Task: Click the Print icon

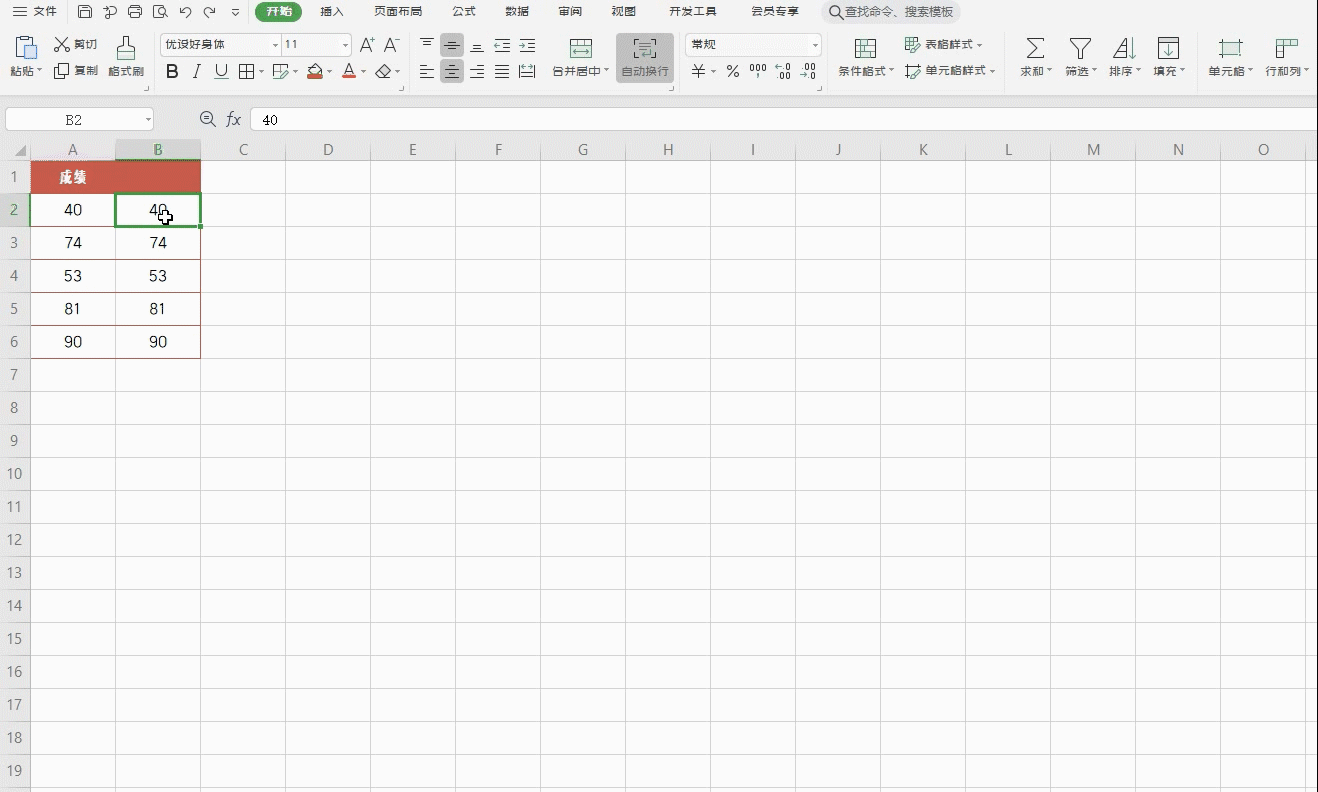Action: pos(135,12)
